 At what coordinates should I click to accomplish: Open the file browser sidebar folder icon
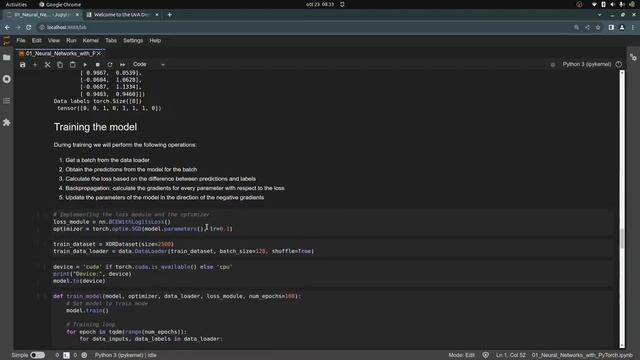[x=7, y=58]
